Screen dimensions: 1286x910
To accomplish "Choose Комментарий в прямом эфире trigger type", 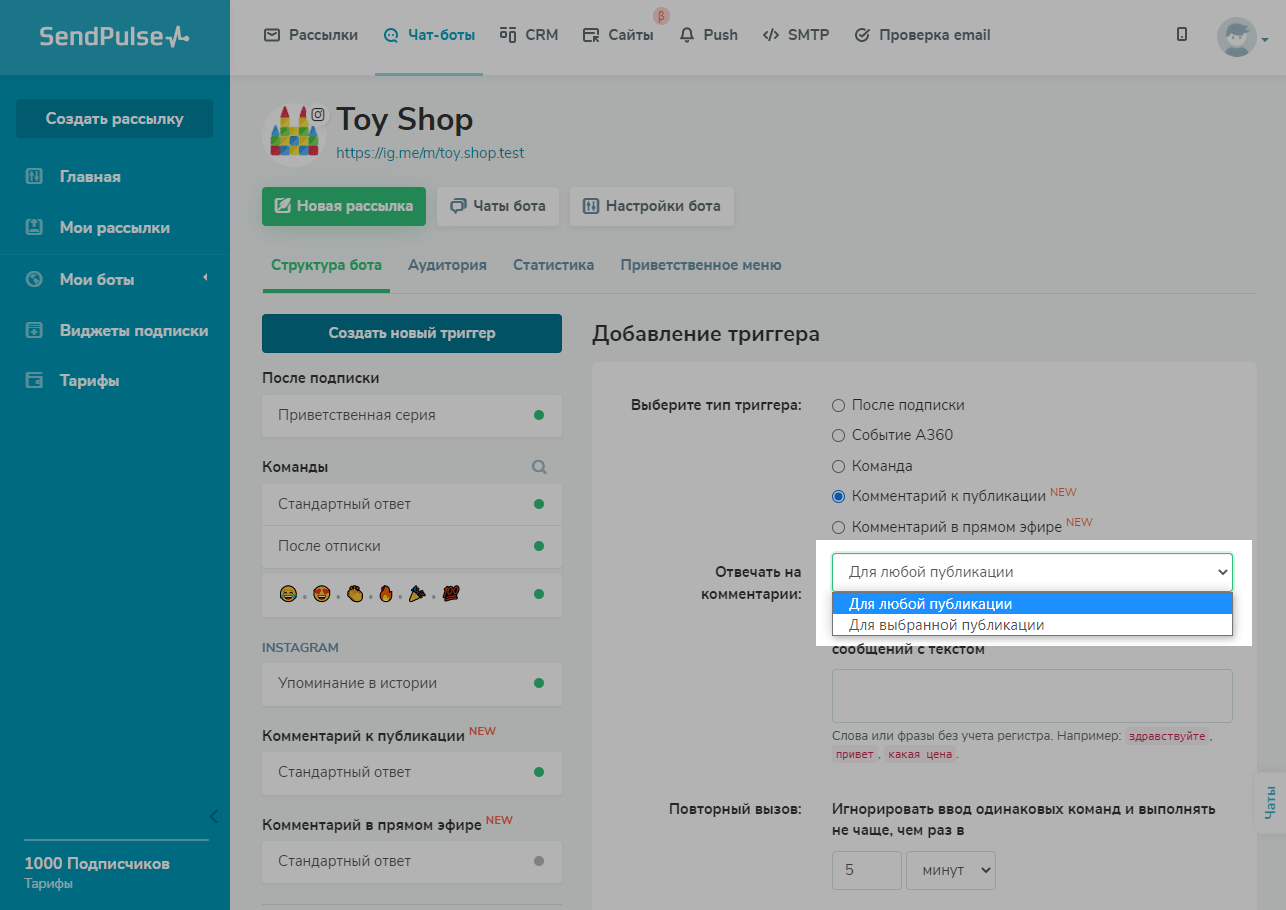I will click(839, 527).
